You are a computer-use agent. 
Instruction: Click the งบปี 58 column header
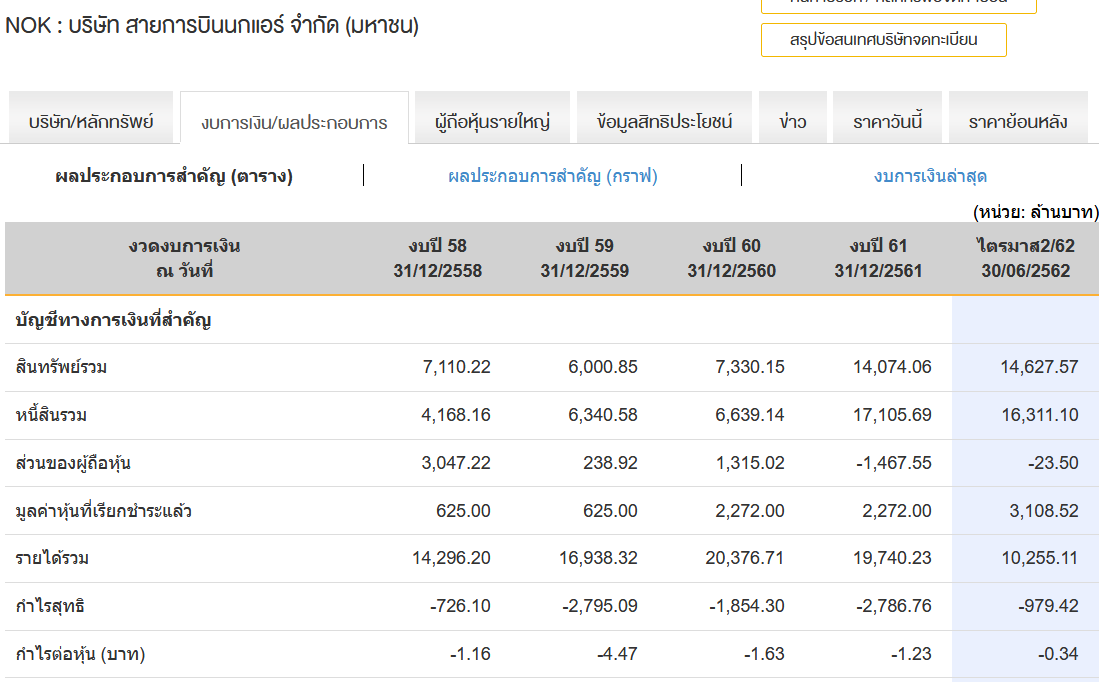point(437,258)
